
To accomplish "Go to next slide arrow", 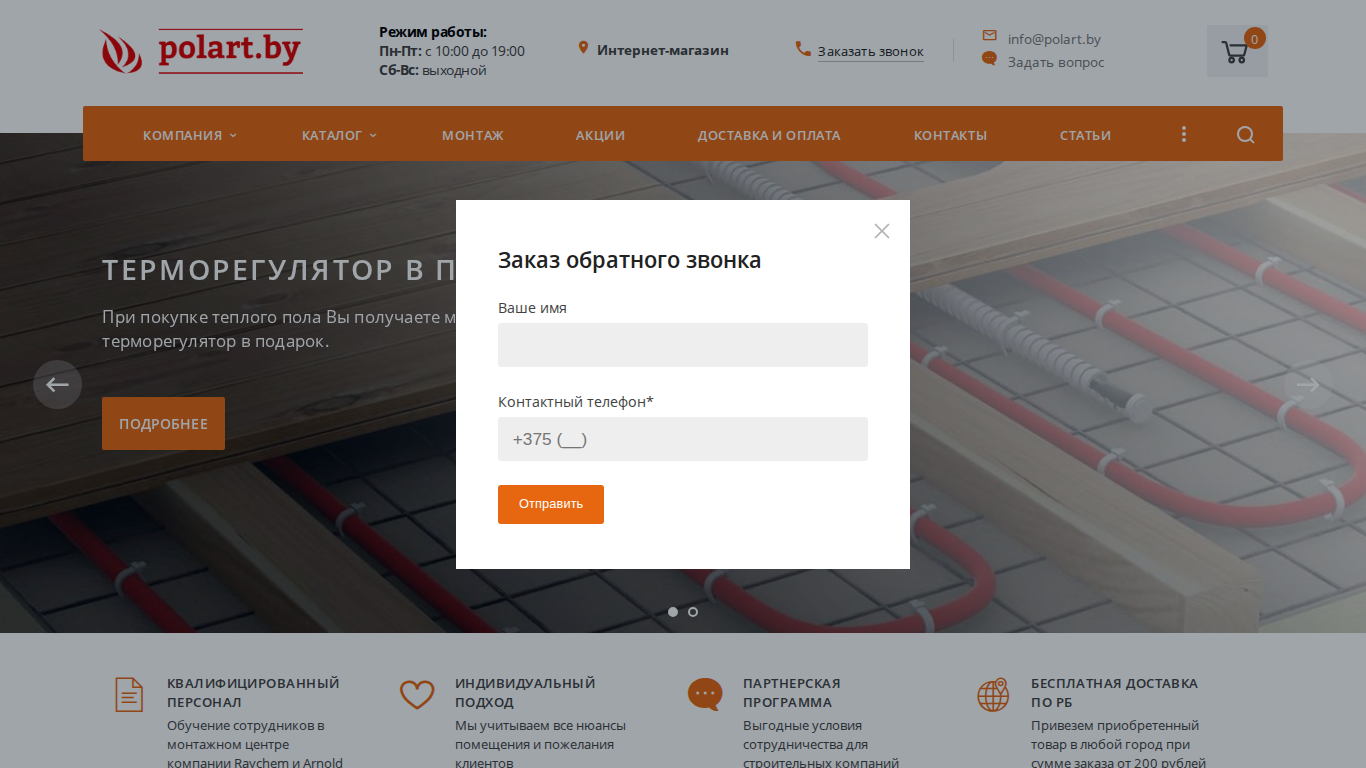I will point(1308,385).
